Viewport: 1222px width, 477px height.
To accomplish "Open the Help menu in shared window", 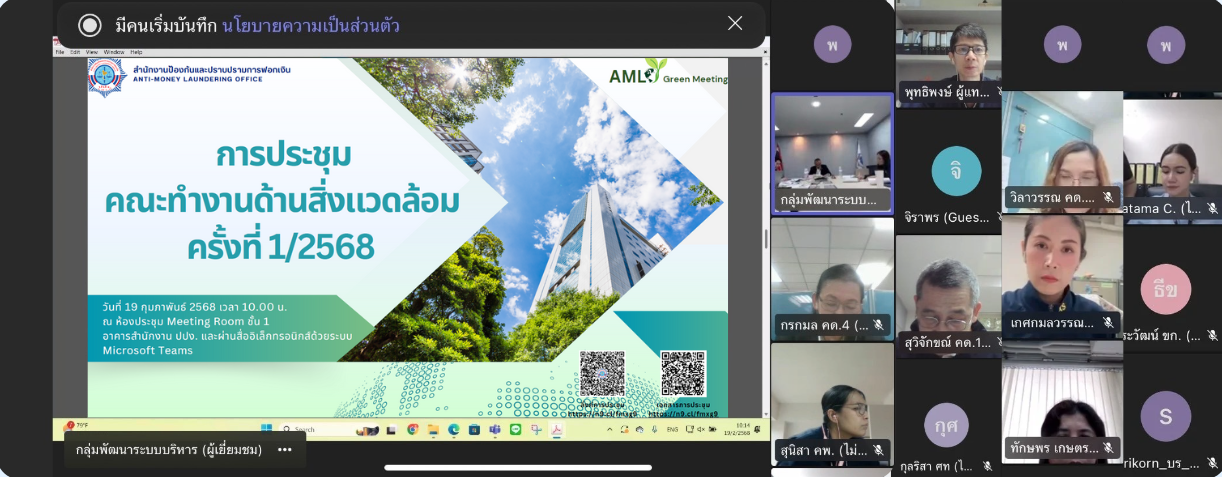I will pyautogui.click(x=136, y=51).
